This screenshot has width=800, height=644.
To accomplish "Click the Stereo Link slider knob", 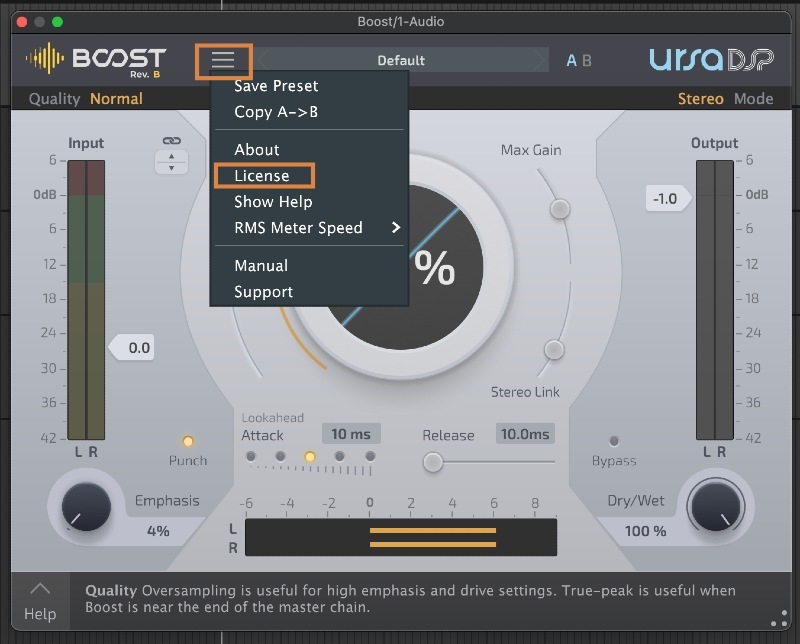I will [x=554, y=350].
